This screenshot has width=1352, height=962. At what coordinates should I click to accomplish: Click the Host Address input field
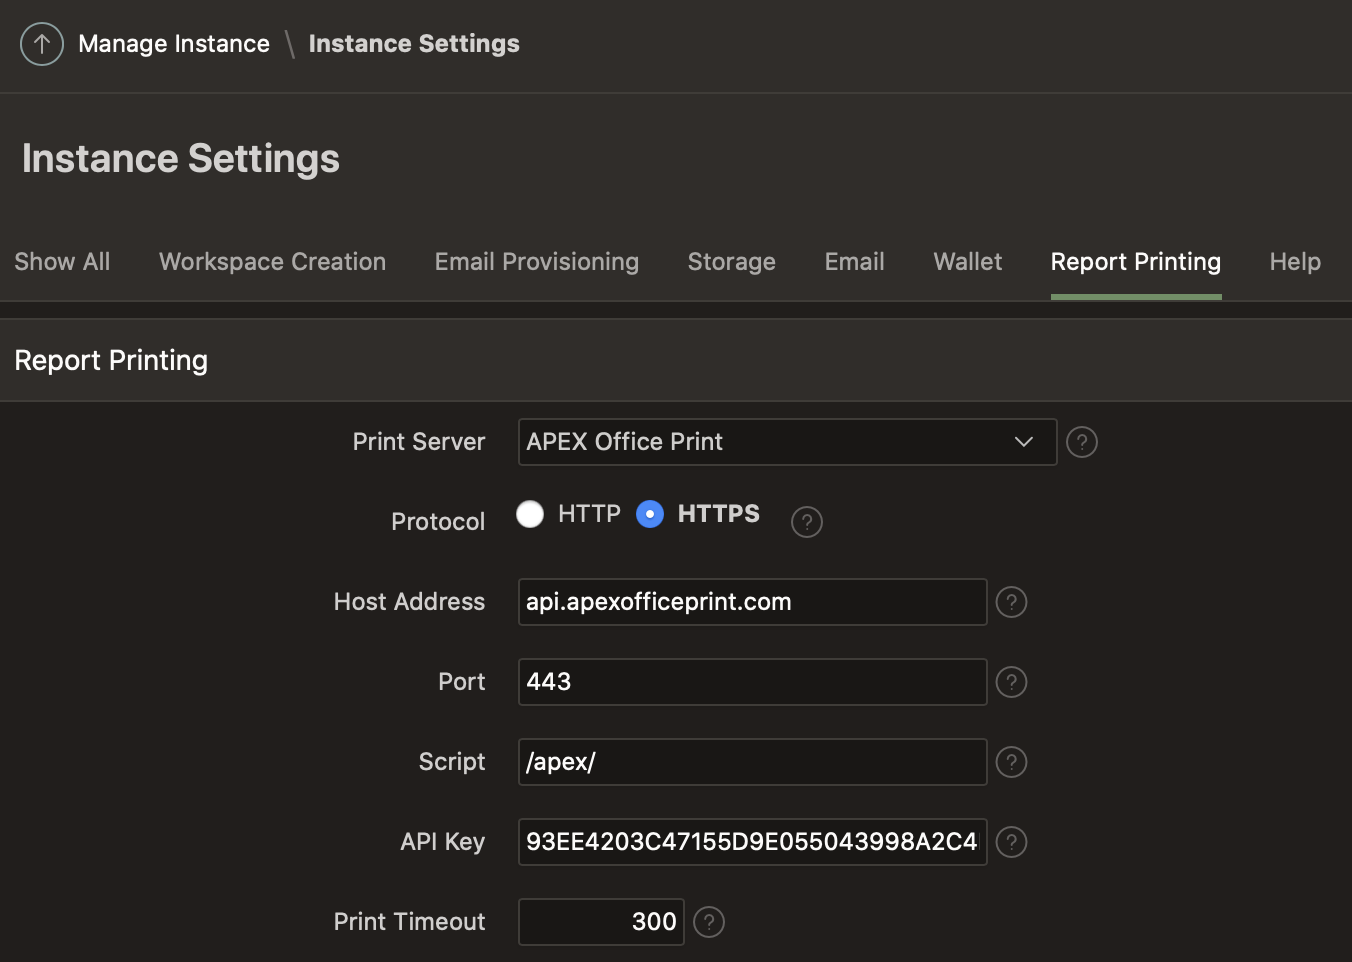coord(752,602)
